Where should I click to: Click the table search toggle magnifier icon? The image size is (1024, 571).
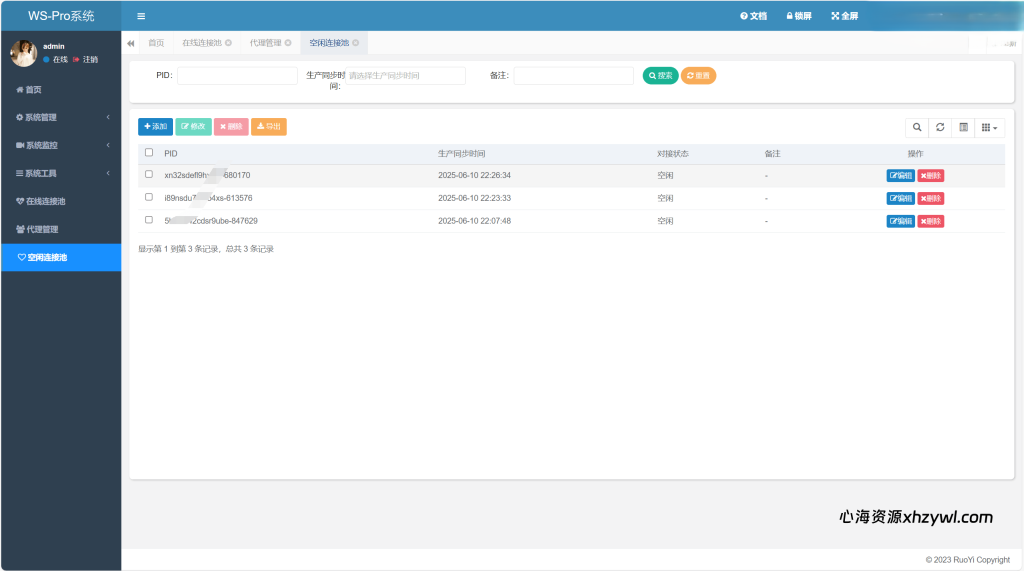[x=916, y=127]
